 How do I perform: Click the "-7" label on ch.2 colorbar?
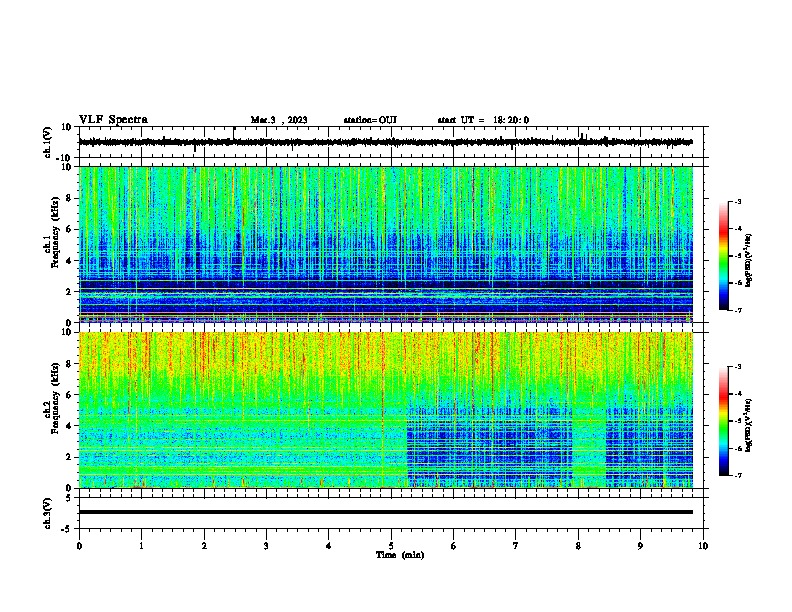tap(738, 475)
